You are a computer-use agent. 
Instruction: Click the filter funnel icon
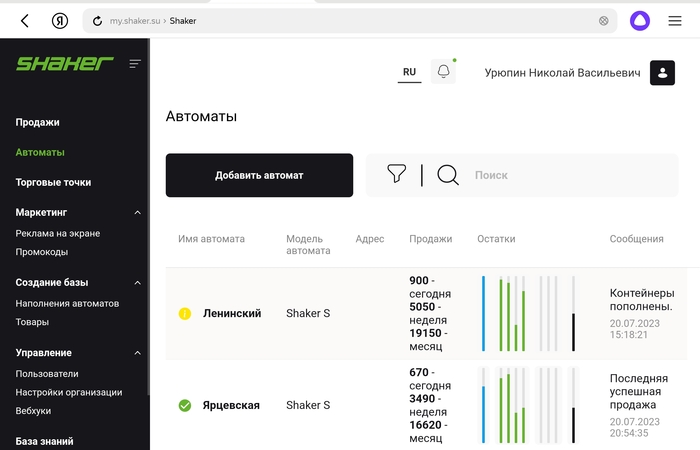tap(397, 175)
